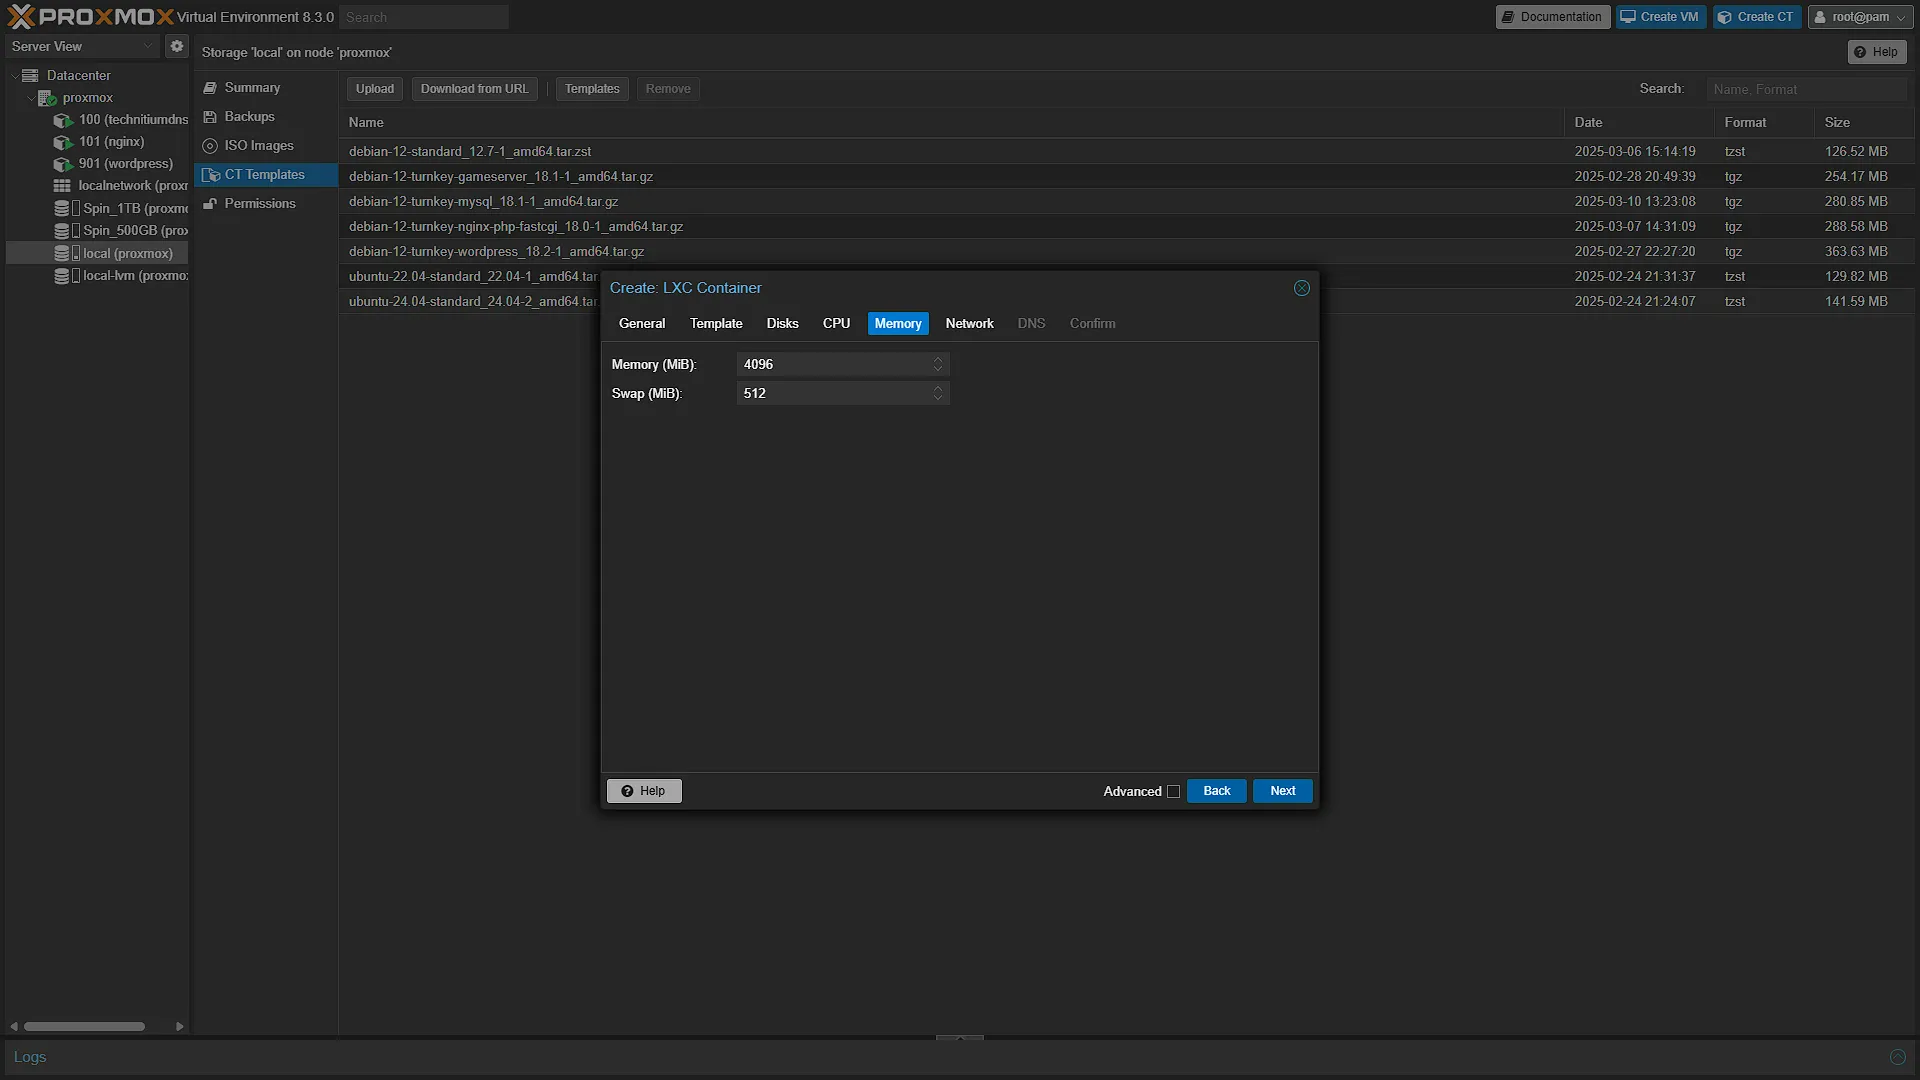Click the Upload button

pyautogui.click(x=375, y=89)
